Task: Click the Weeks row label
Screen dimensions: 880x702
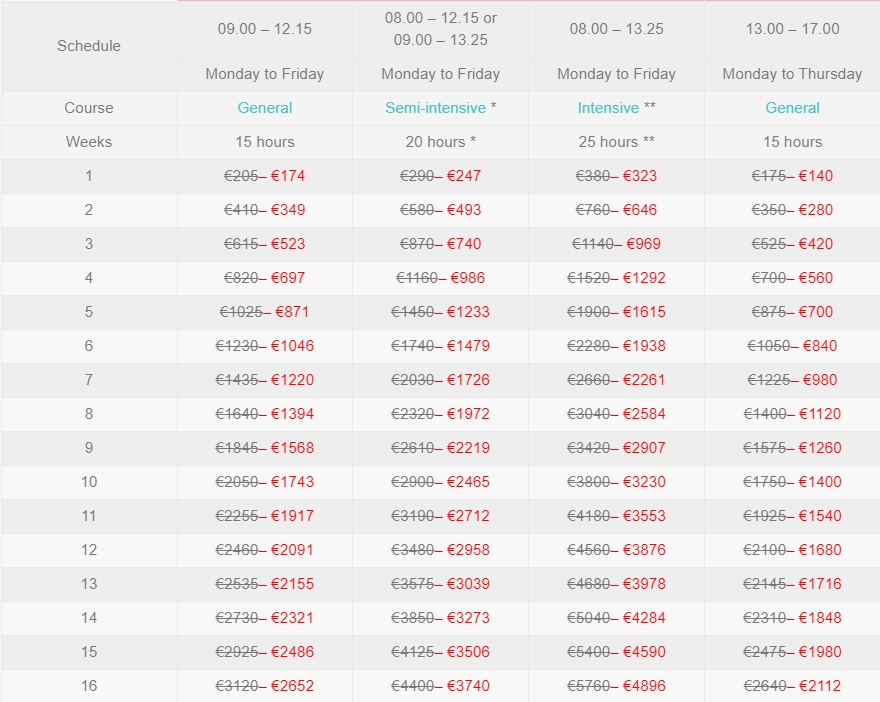Action: 89,142
